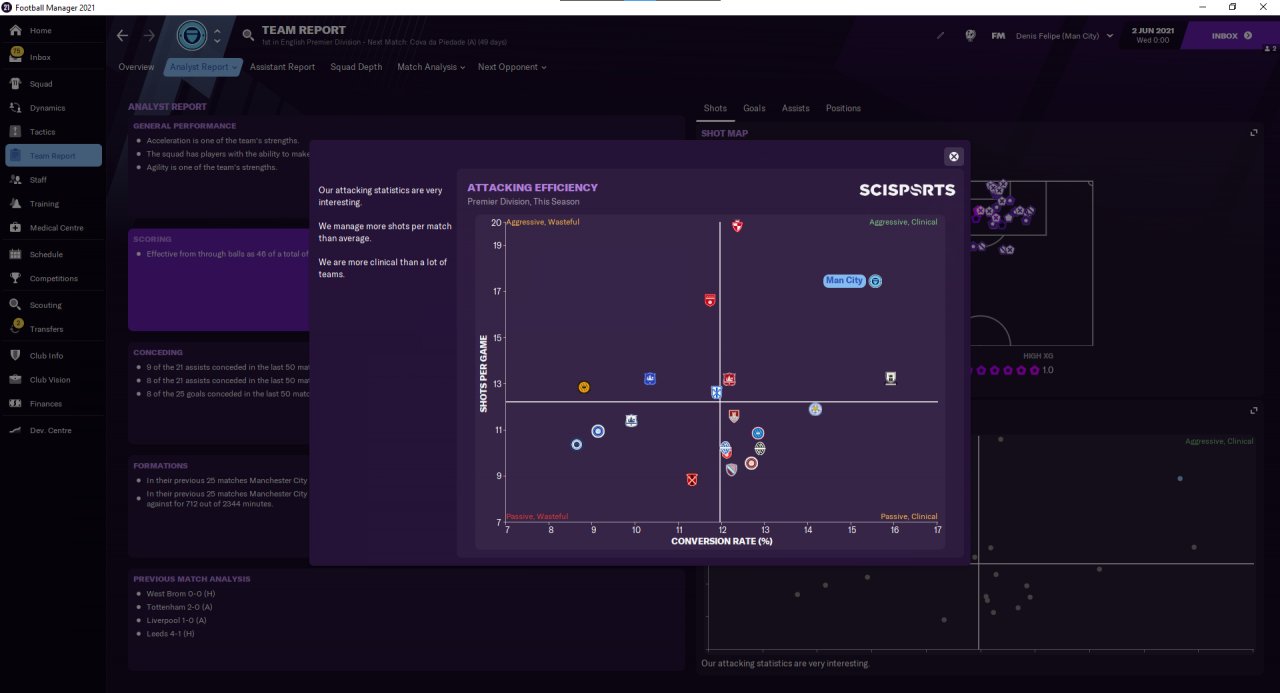Go back with the left arrow

[122, 36]
